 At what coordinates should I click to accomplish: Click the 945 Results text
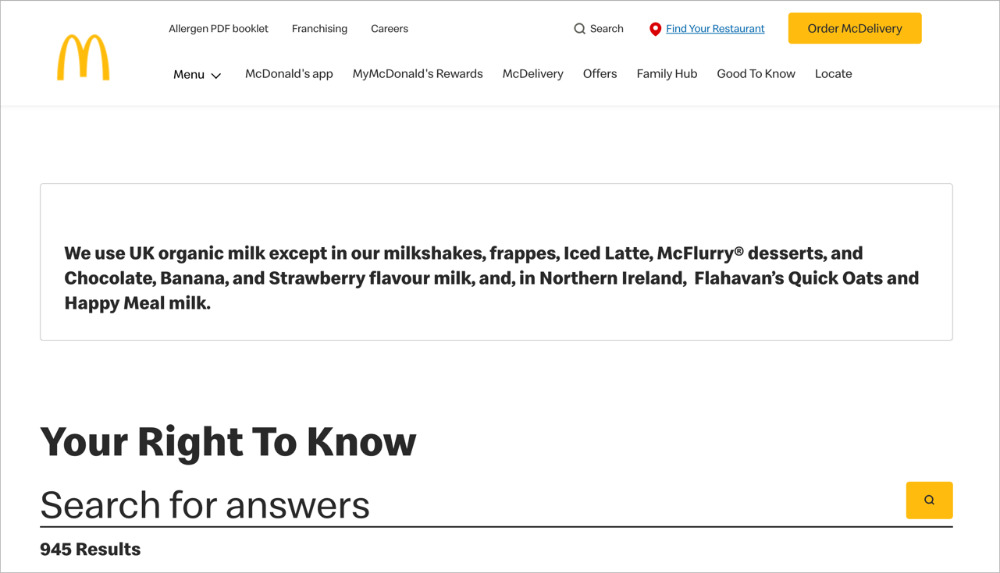pos(90,549)
